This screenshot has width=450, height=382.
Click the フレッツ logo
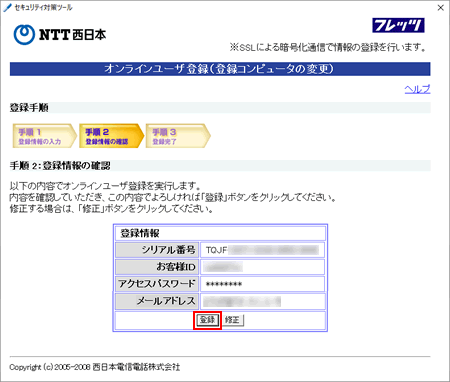point(398,25)
